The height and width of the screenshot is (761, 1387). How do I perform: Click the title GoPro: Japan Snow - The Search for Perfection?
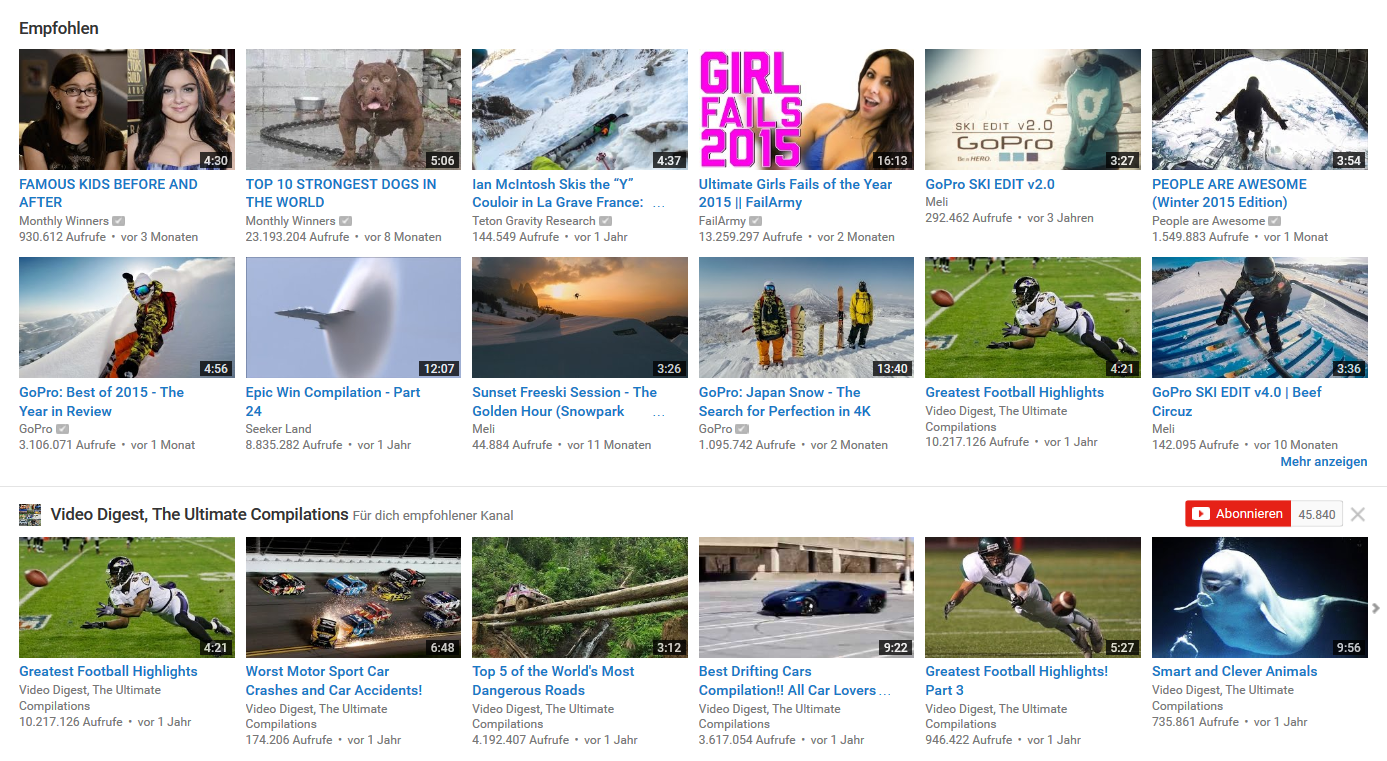tap(785, 402)
